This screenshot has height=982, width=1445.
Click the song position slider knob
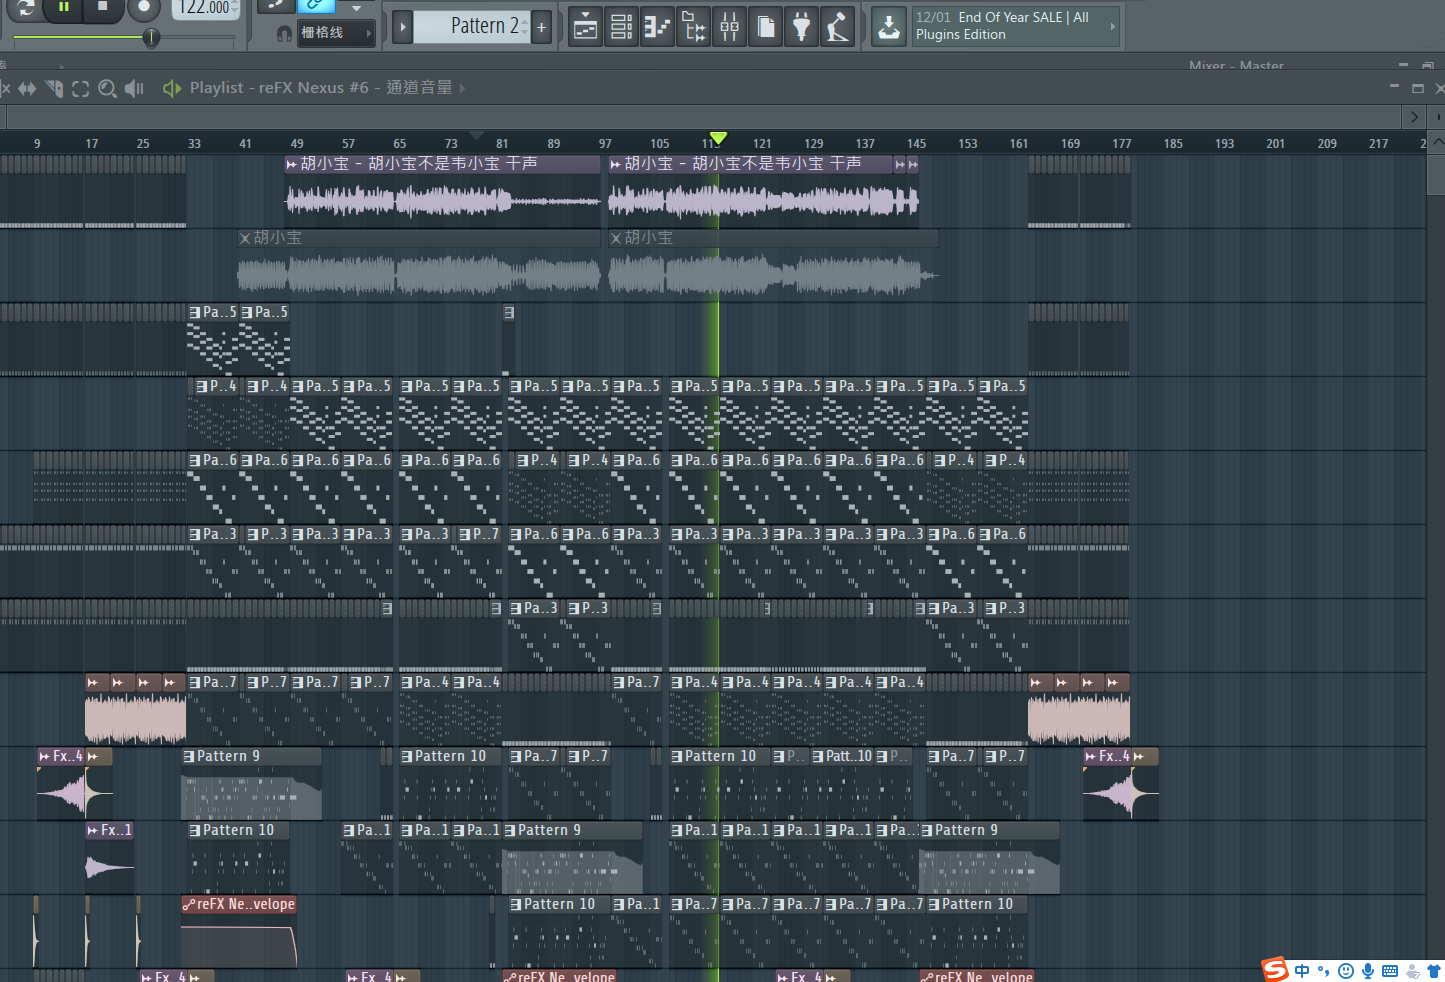tap(151, 38)
